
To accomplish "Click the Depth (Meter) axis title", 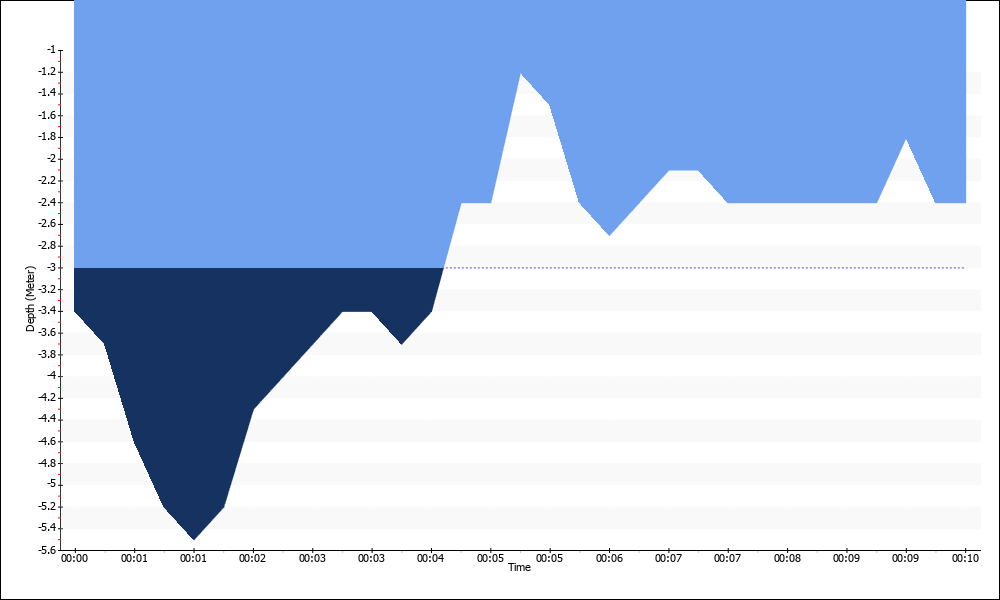I will [x=31, y=298].
